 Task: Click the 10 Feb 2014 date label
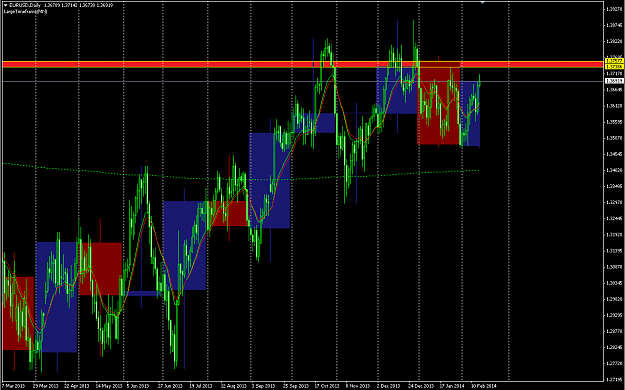pos(483,386)
